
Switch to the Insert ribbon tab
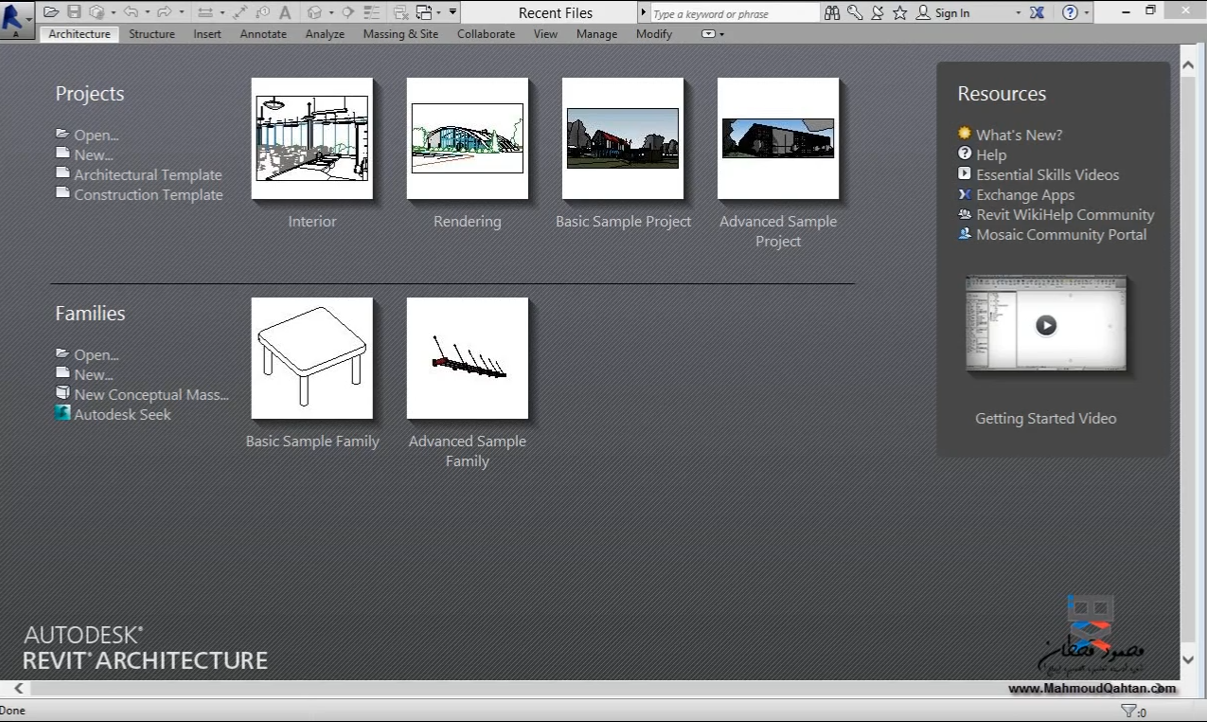[x=207, y=34]
